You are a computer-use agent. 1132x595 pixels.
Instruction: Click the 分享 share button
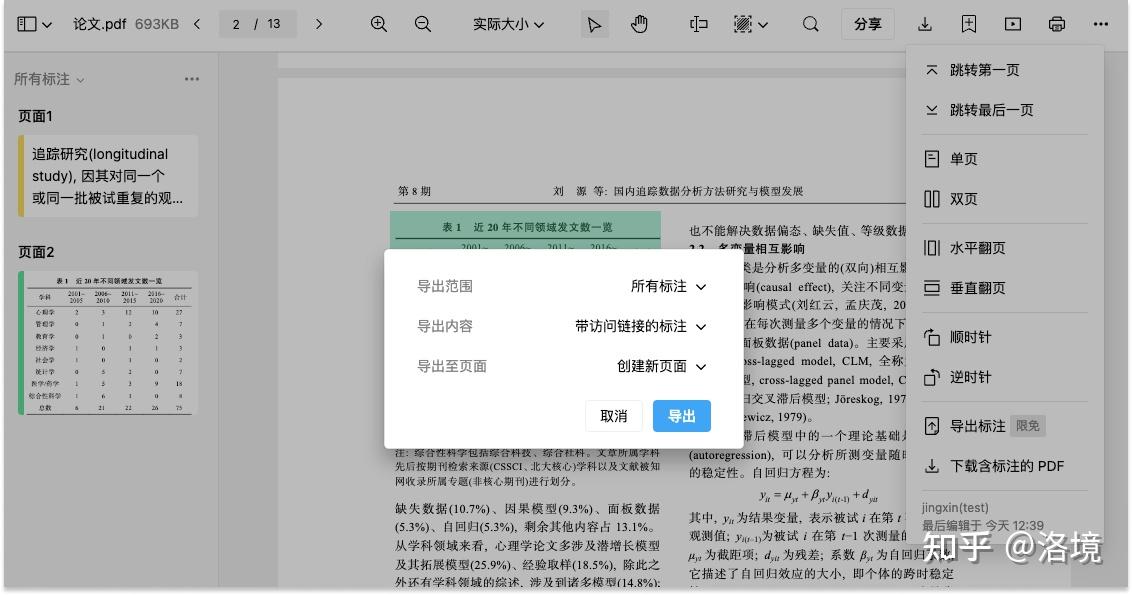(x=868, y=24)
